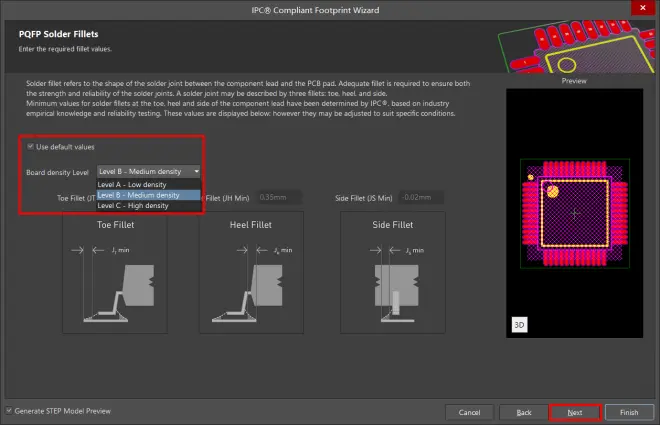
Task: Click Next to continue the wizard
Action: (575, 413)
